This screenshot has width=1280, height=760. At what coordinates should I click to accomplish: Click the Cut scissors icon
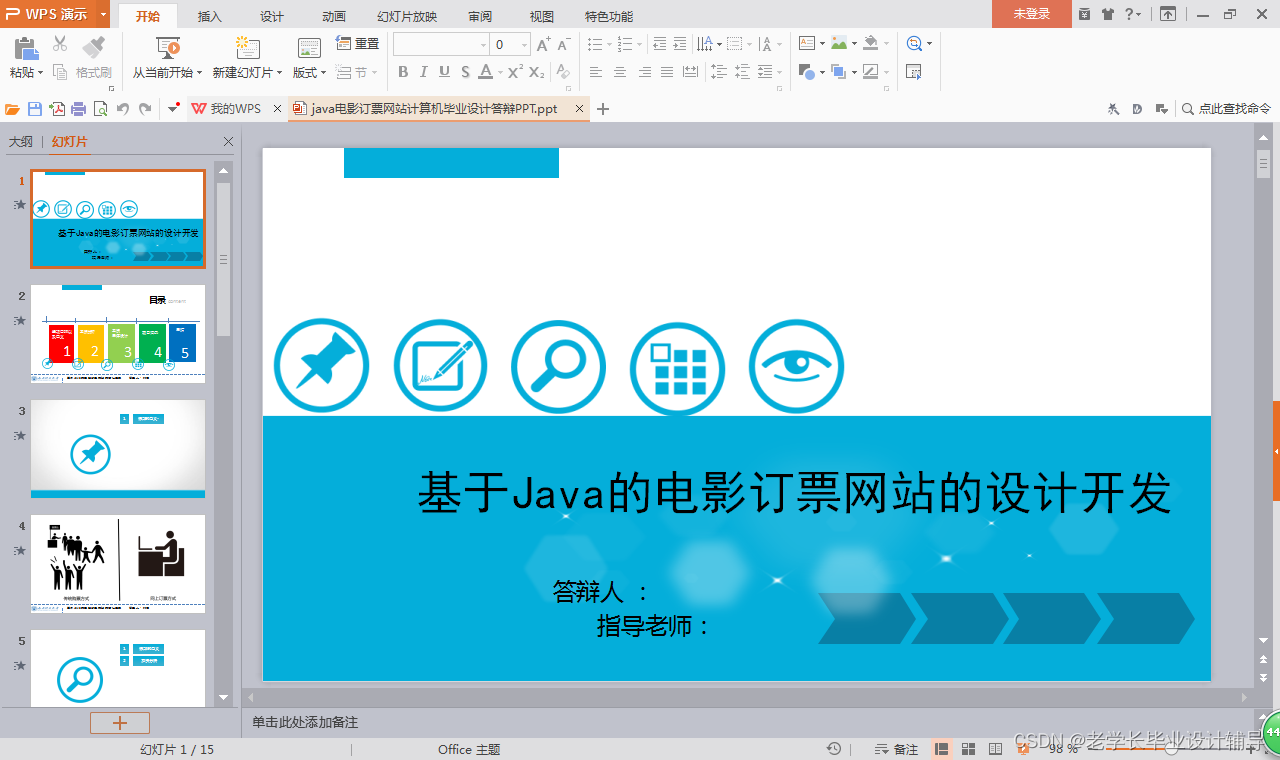point(59,44)
